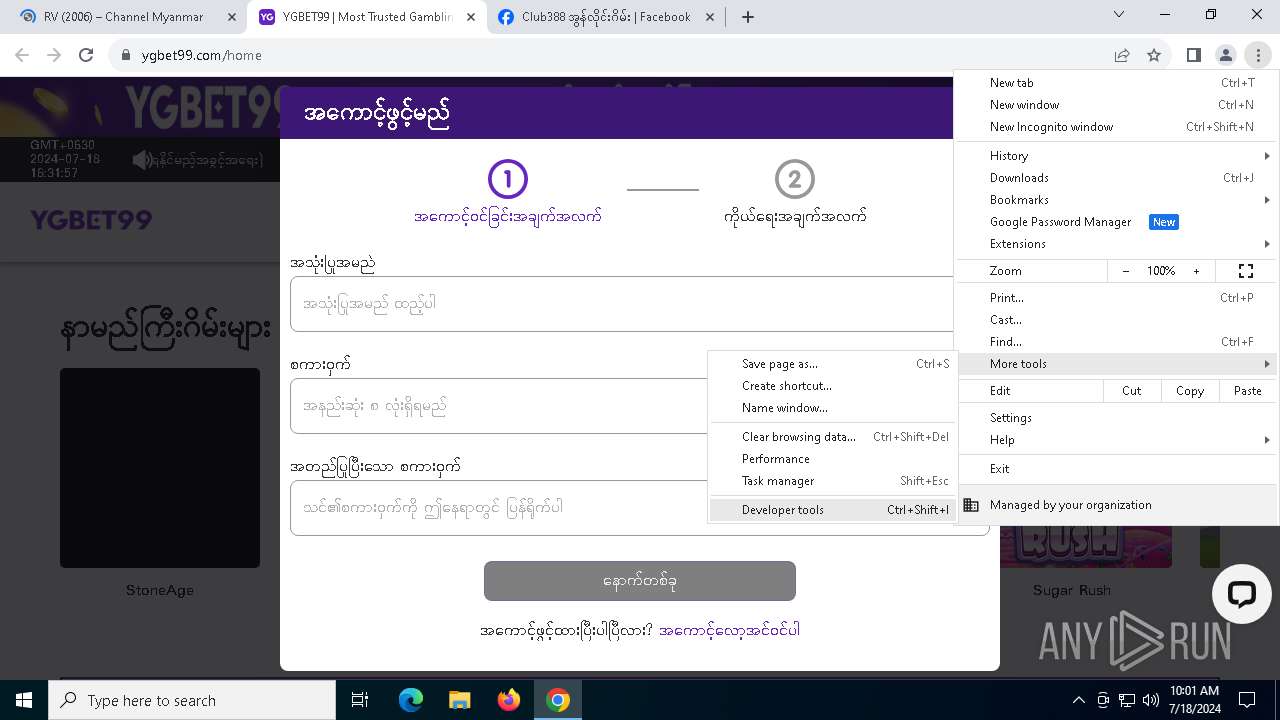Select New Incognito window menu entry

(1118, 127)
